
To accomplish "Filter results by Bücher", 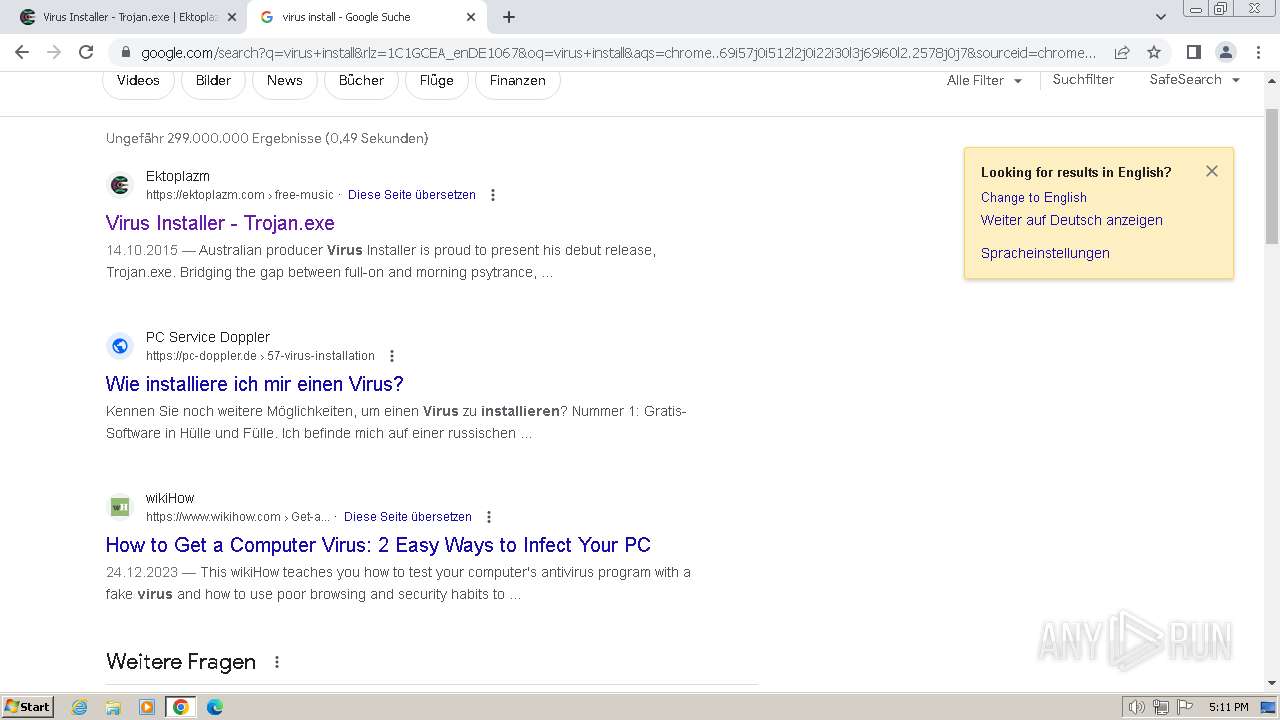I will pos(361,80).
